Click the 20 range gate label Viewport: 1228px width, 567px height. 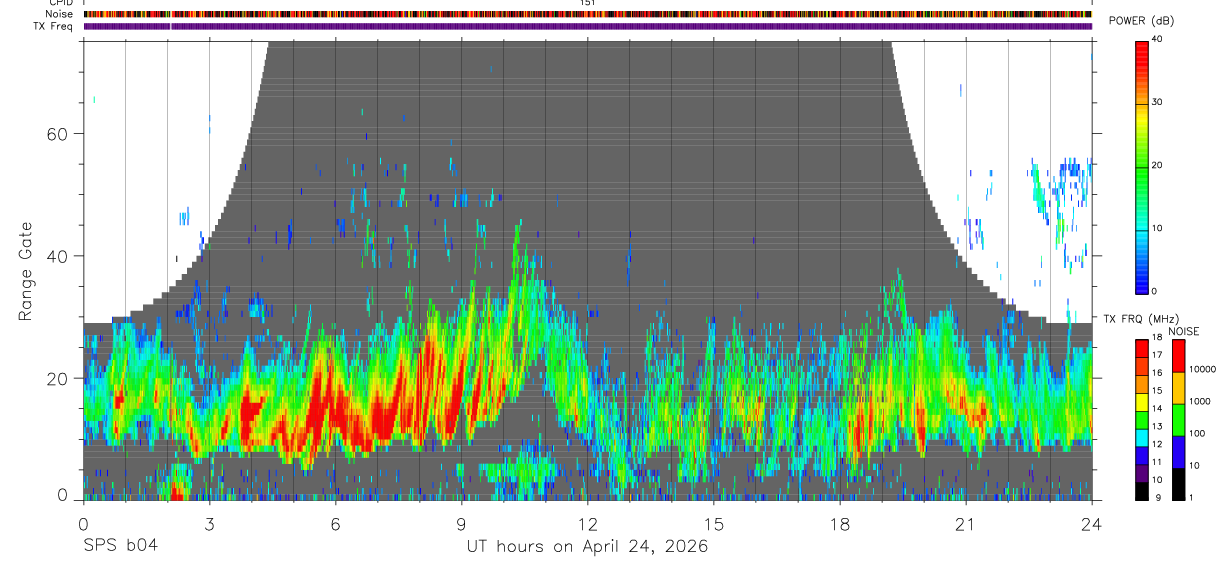coord(62,378)
